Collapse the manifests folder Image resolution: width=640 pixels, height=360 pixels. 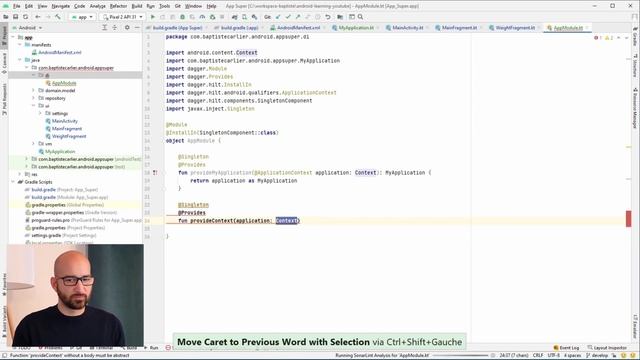pyautogui.click(x=20, y=44)
